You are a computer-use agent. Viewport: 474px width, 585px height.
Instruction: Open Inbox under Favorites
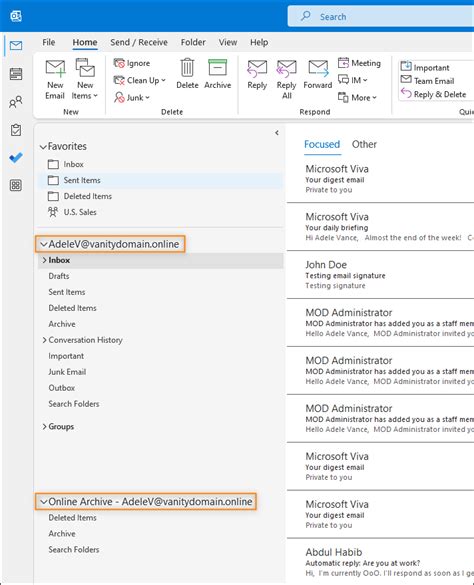(x=160, y=164)
